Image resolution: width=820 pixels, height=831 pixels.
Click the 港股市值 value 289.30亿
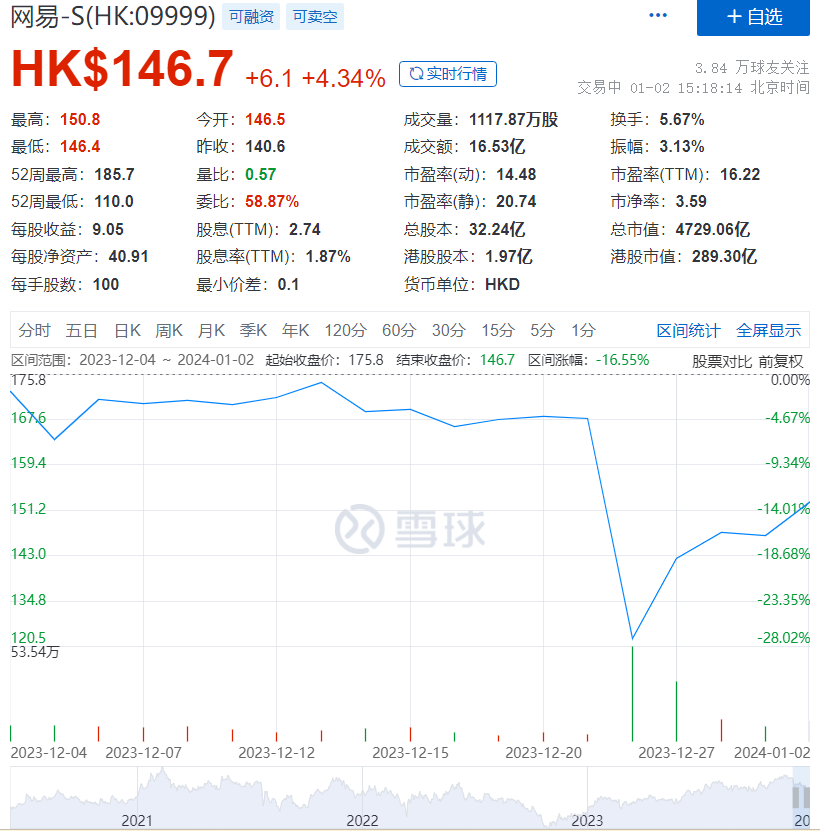724,257
